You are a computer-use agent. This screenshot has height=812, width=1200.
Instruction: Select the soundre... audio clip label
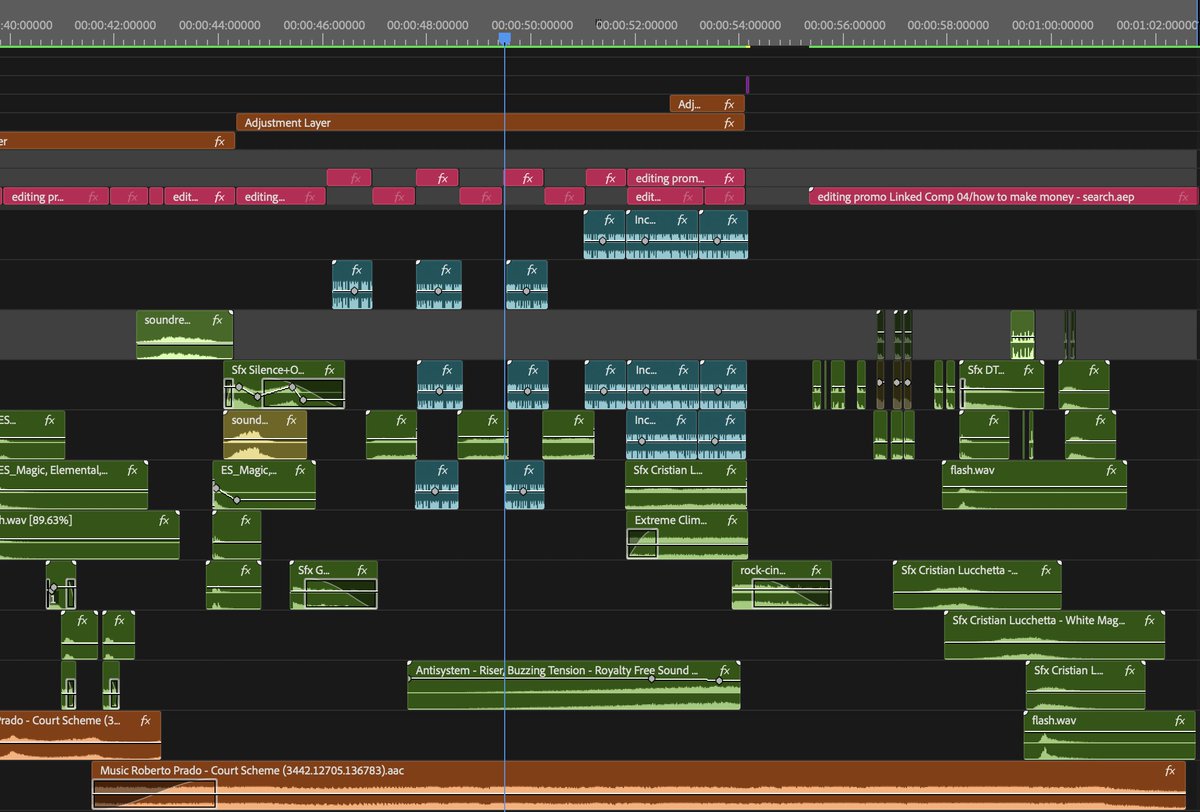coord(166,321)
